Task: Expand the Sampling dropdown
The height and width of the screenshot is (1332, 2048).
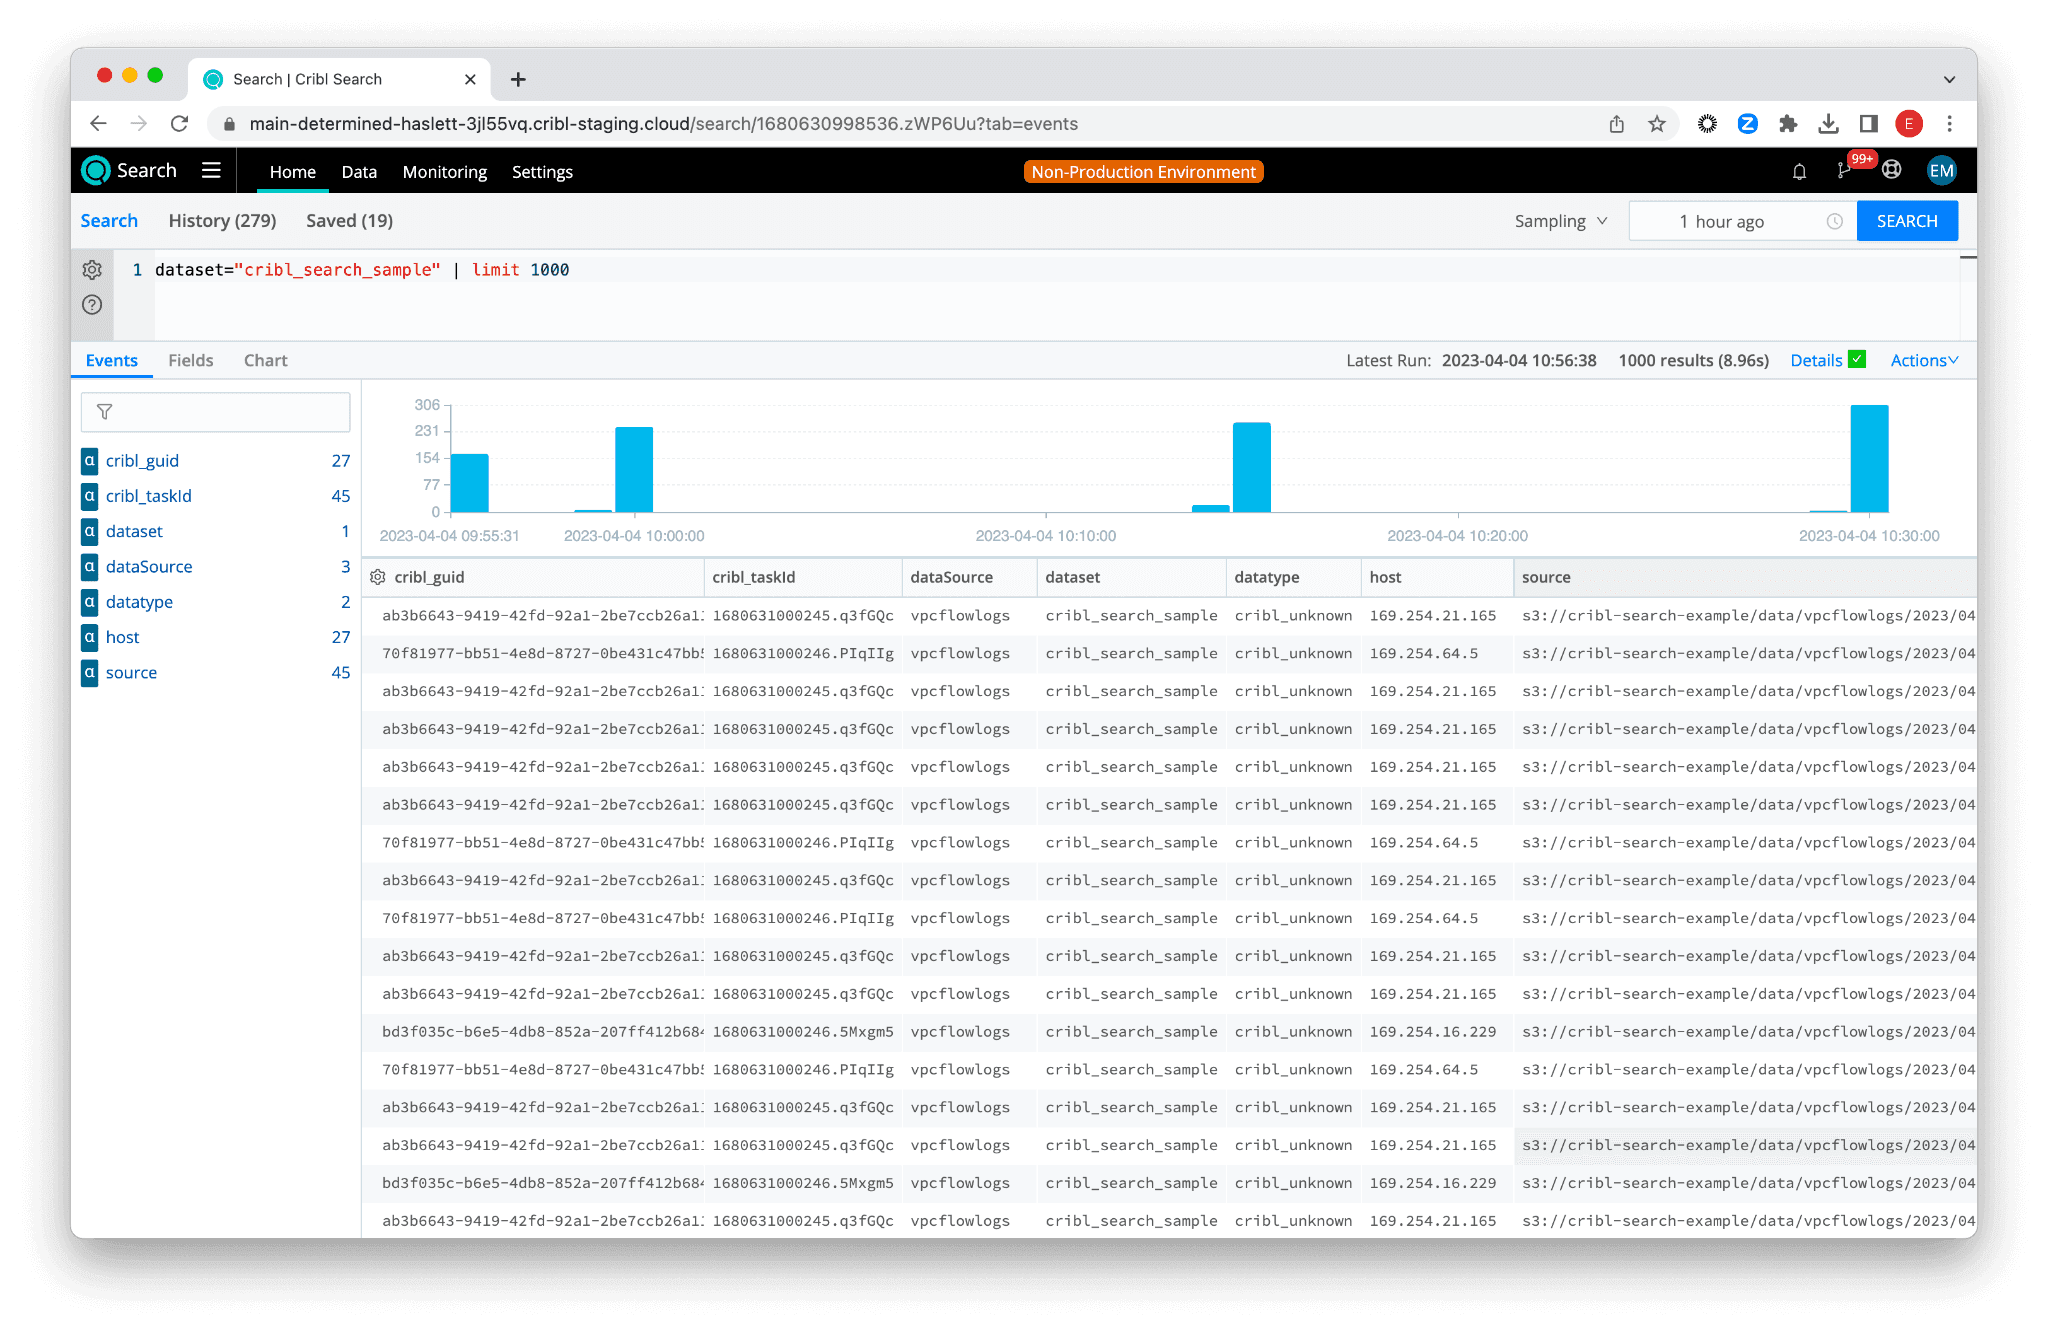Action: pyautogui.click(x=1560, y=221)
